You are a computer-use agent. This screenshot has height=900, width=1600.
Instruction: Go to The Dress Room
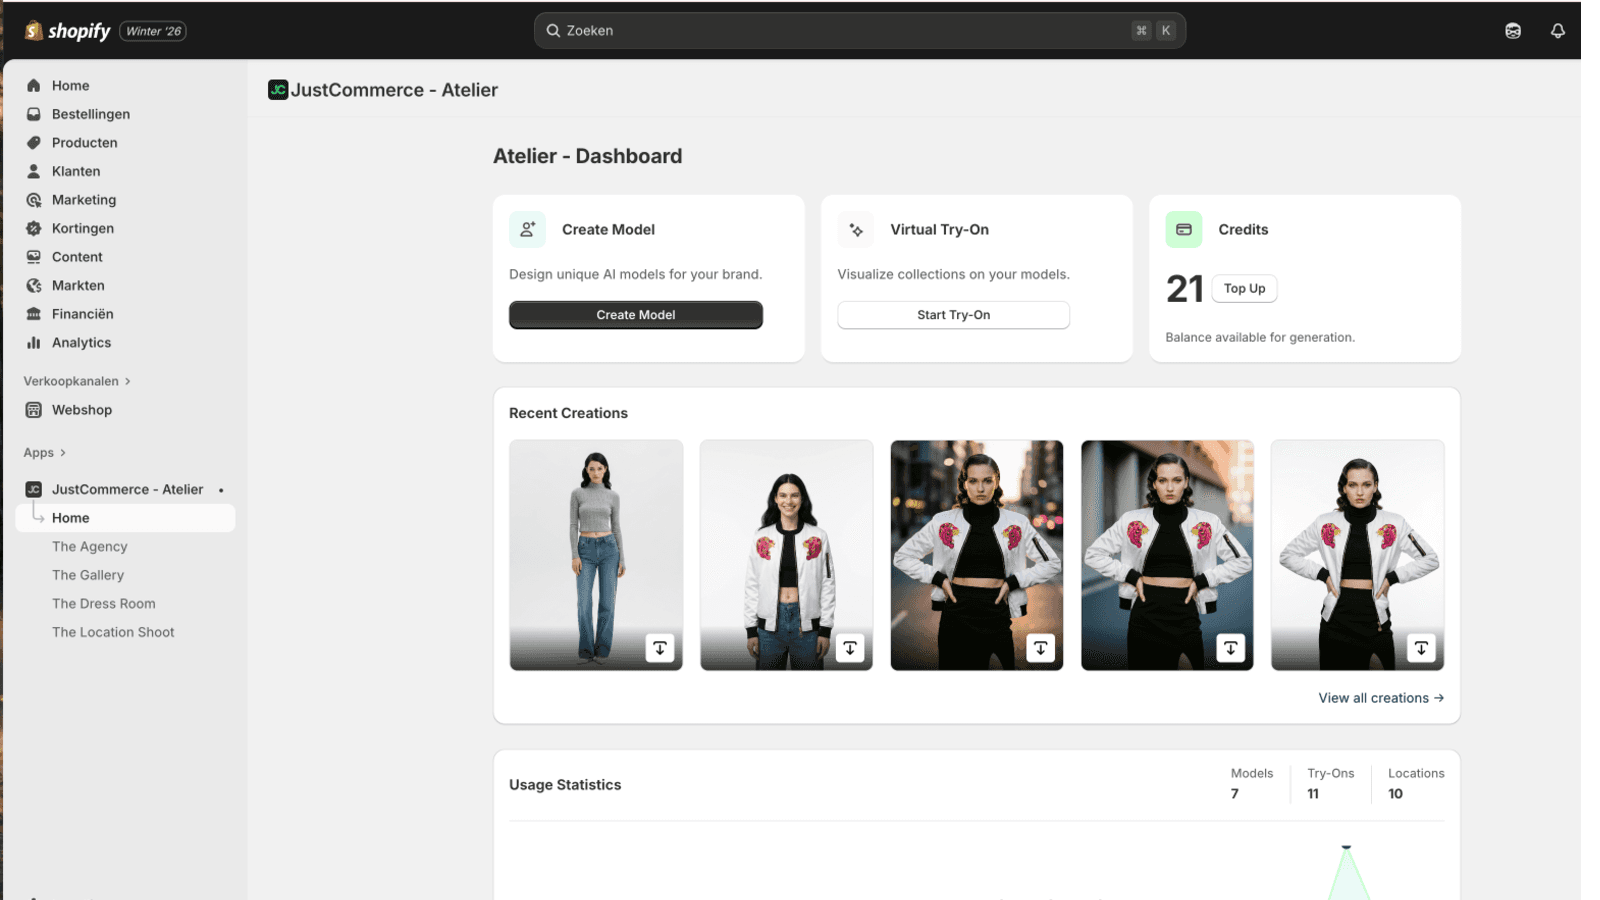[104, 604]
